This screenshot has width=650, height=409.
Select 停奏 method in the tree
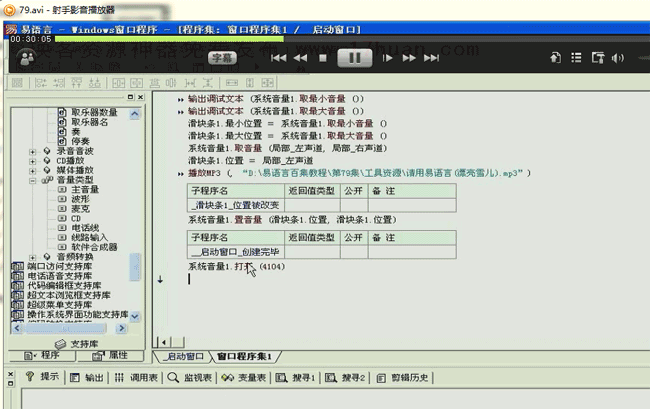(x=80, y=141)
